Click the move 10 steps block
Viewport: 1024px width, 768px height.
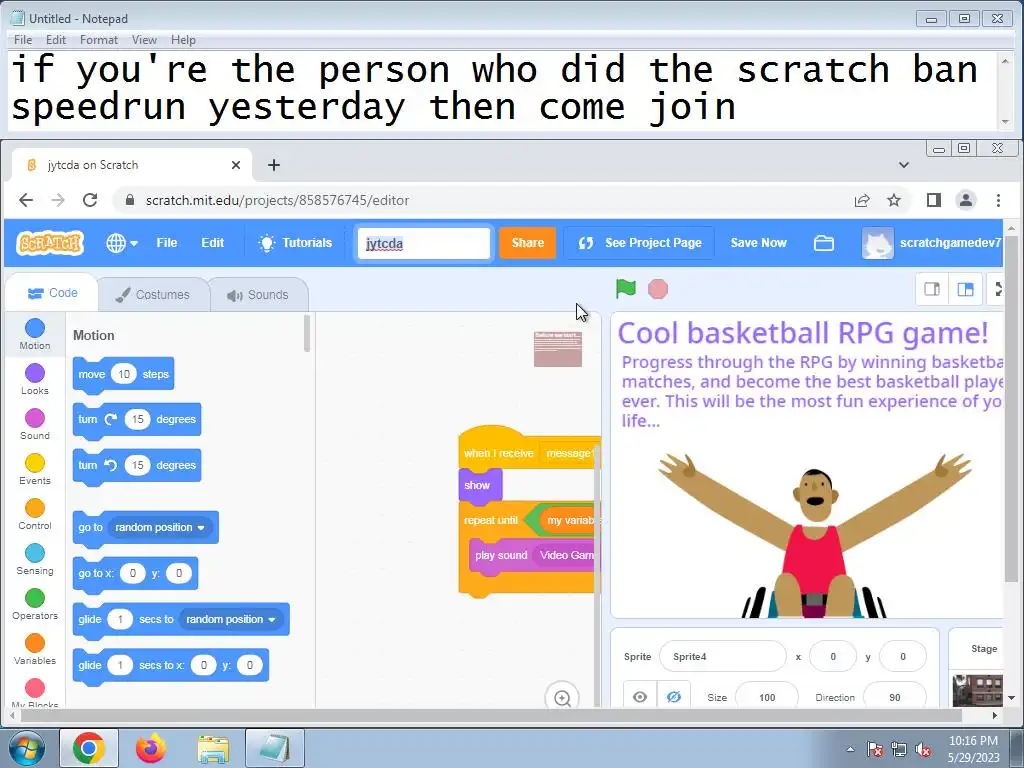click(123, 374)
